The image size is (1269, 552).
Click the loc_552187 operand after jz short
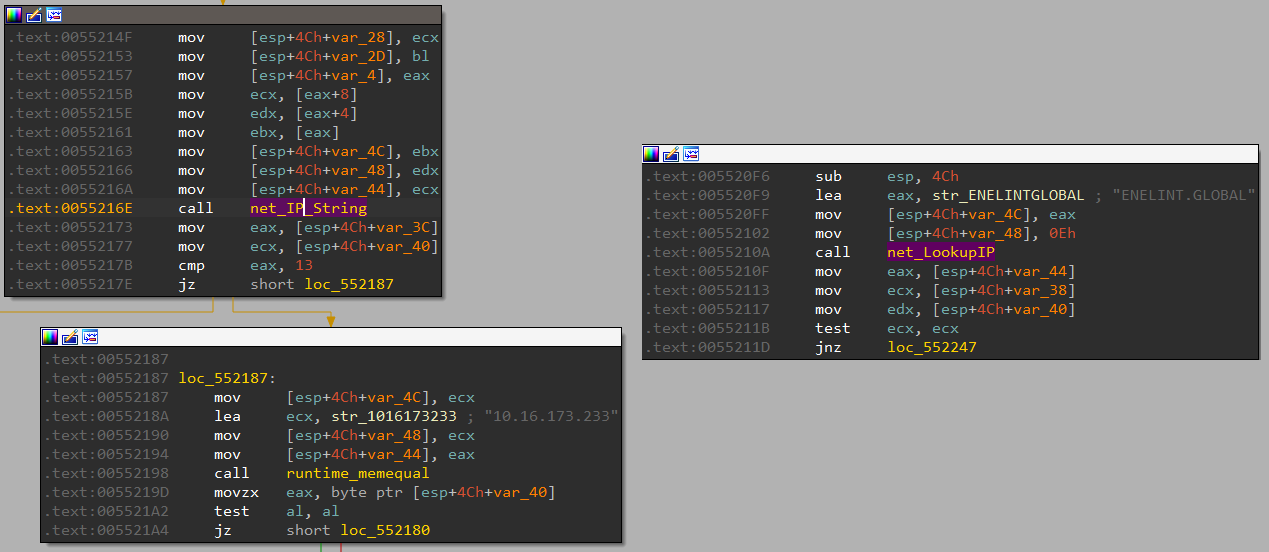pos(349,284)
